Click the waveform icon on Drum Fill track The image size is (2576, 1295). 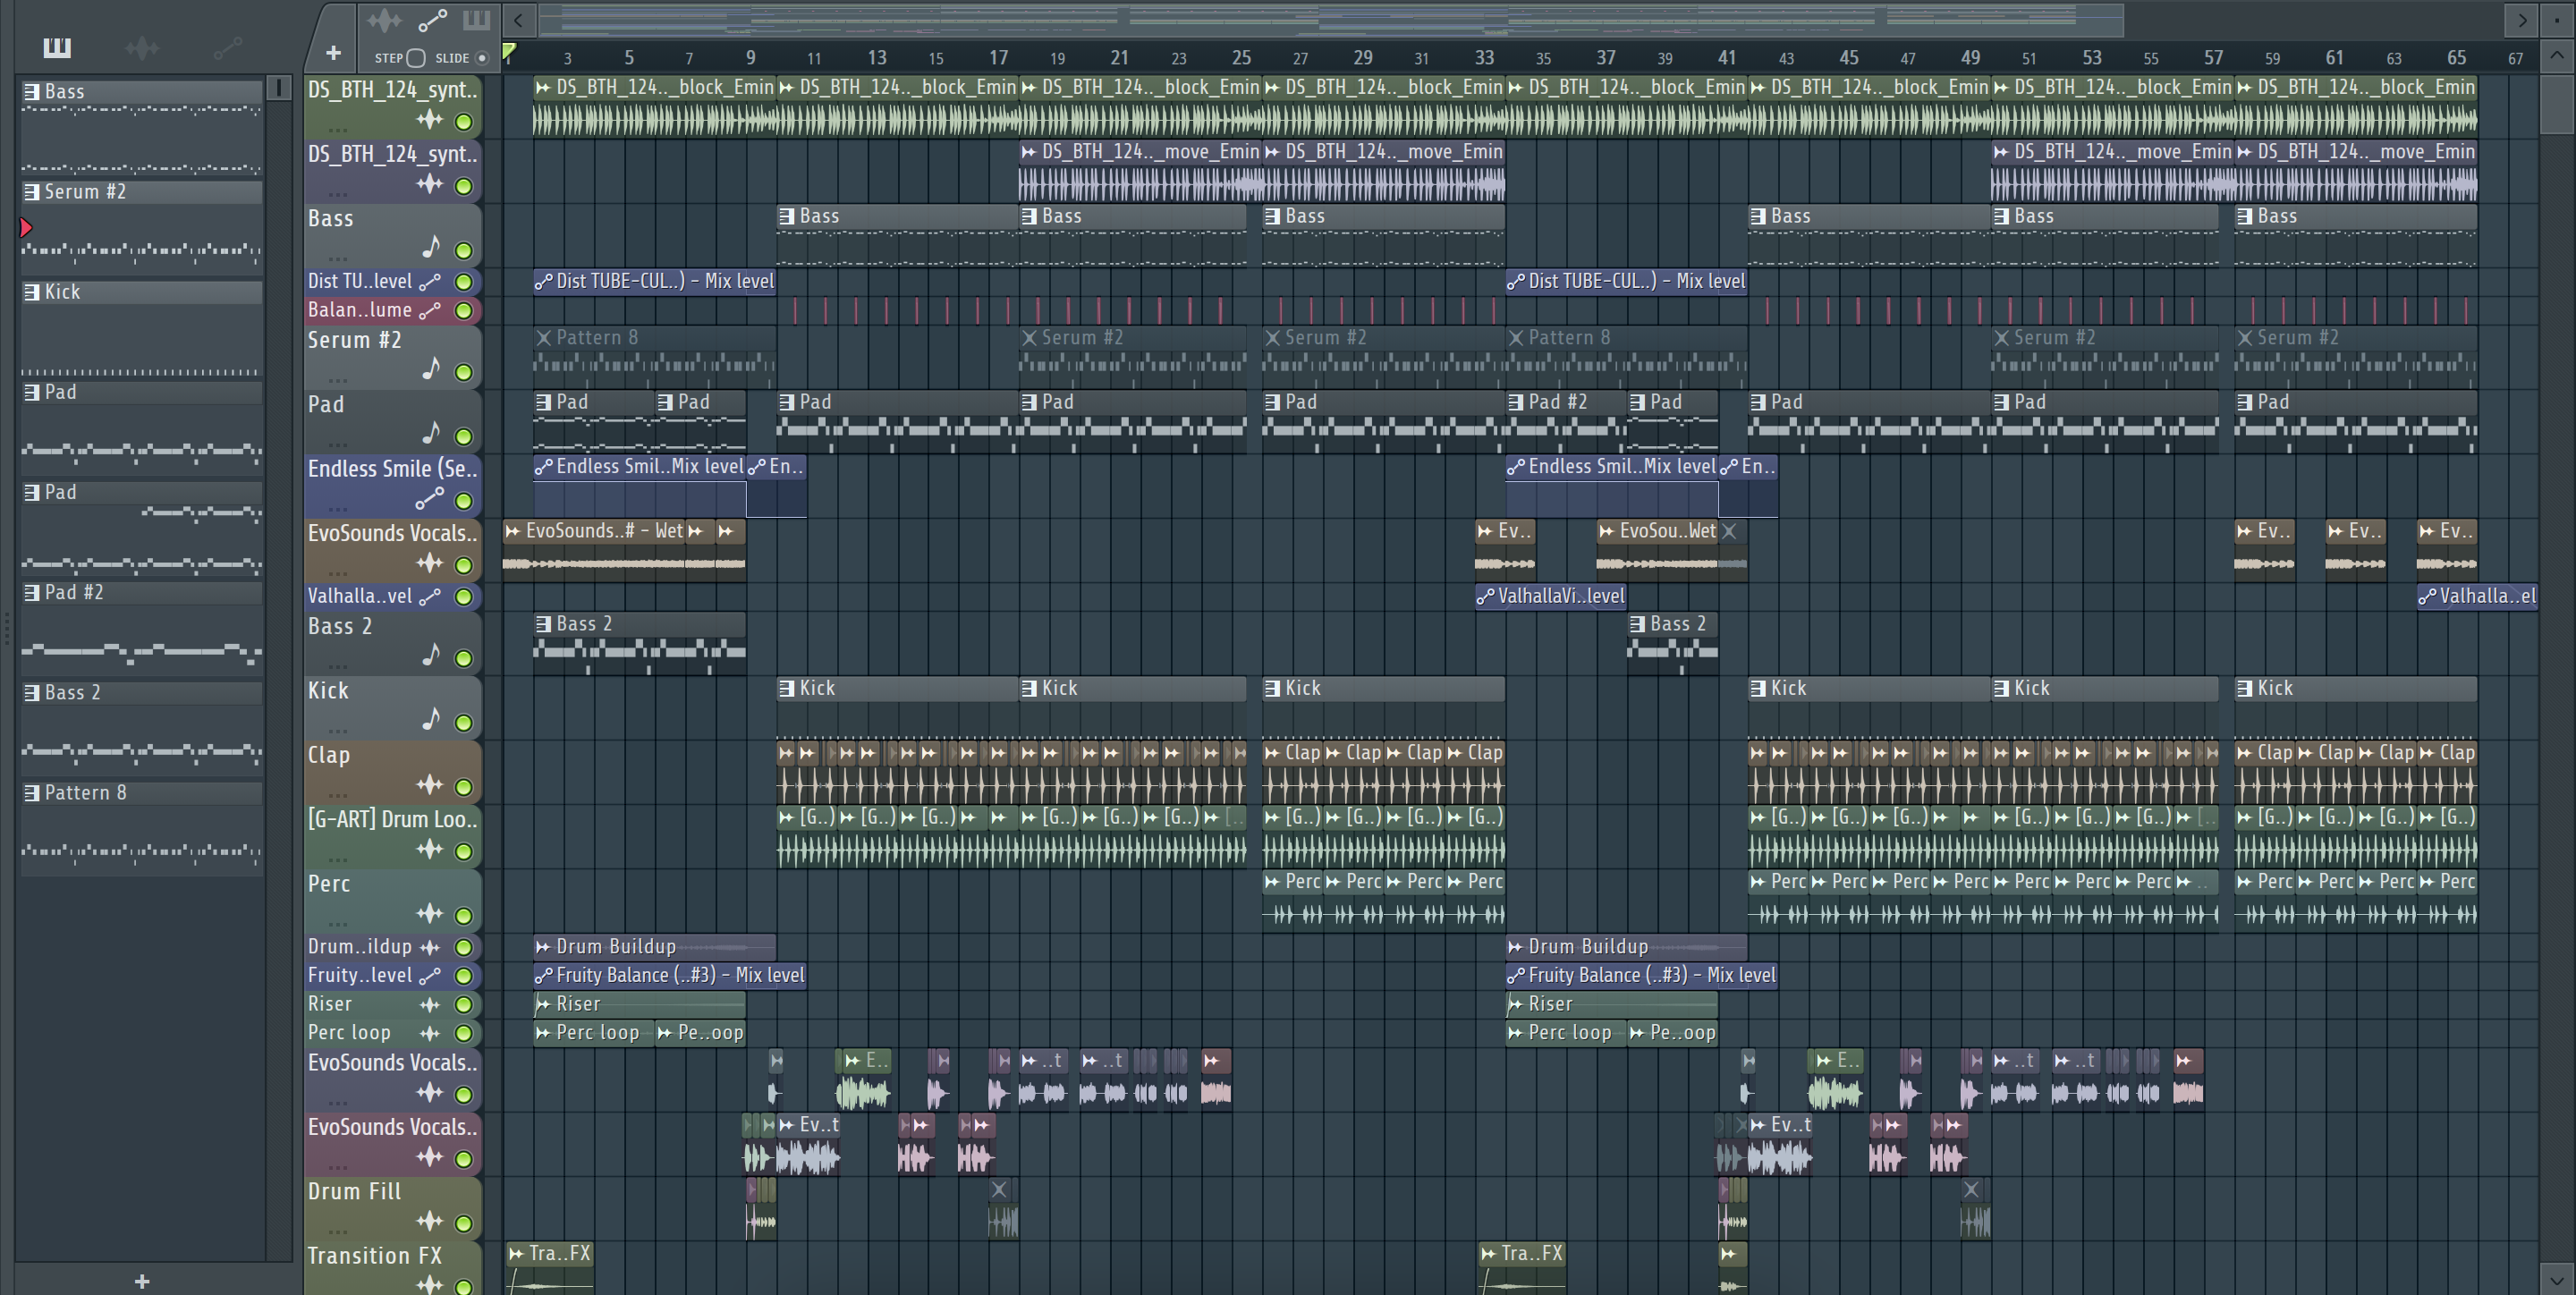[430, 1221]
